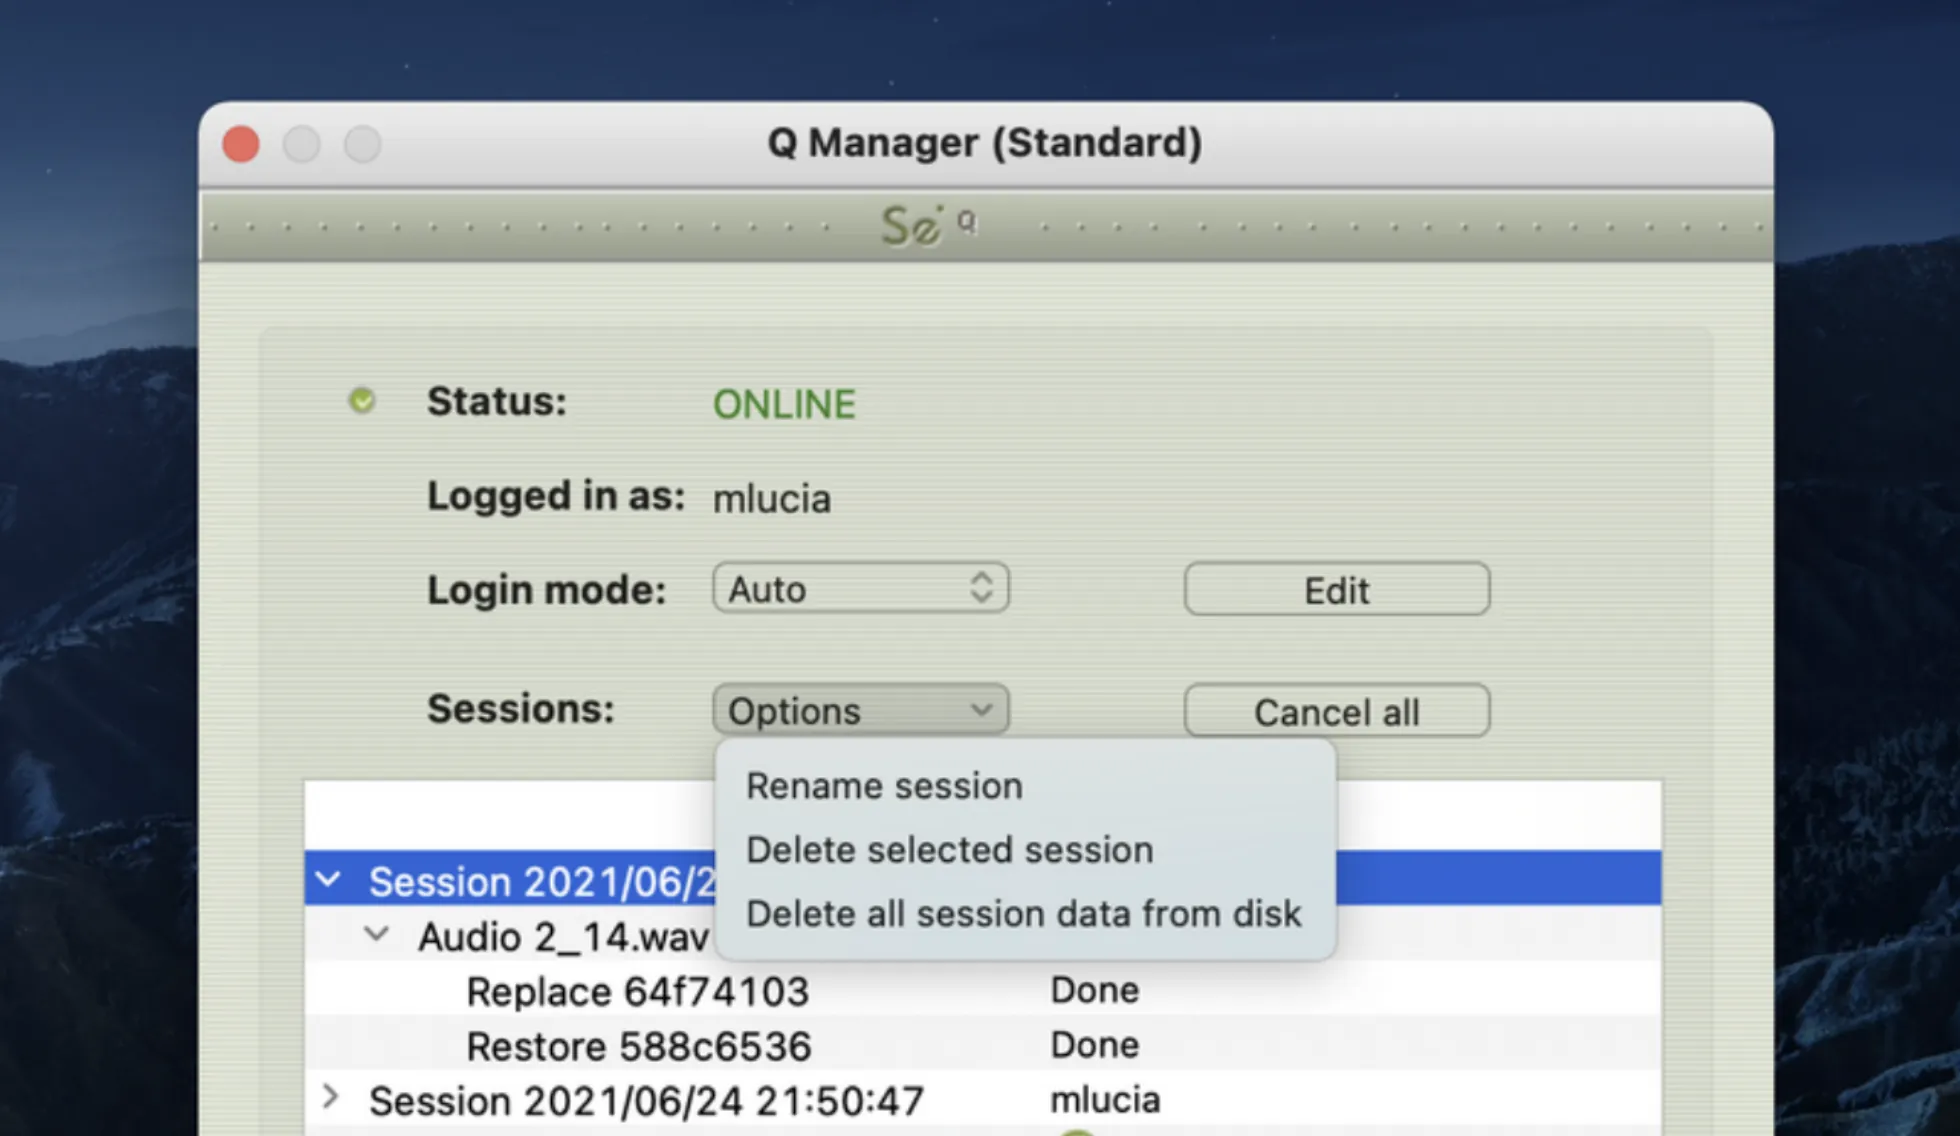Viewport: 1960px width, 1136px height.
Task: Click the green status indicator icon
Action: tap(362, 401)
